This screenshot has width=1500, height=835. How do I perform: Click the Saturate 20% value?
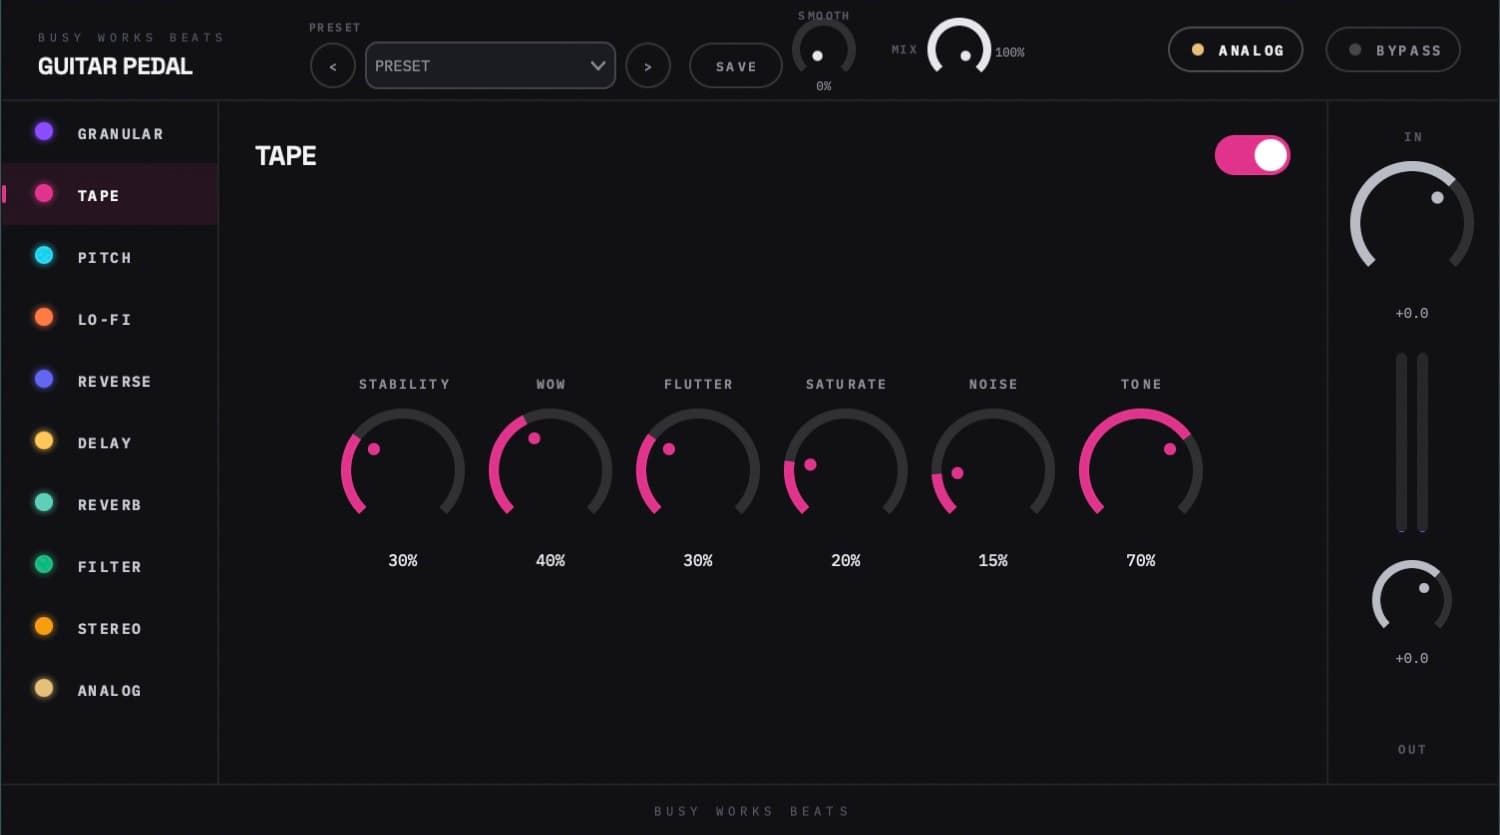pyautogui.click(x=846, y=561)
